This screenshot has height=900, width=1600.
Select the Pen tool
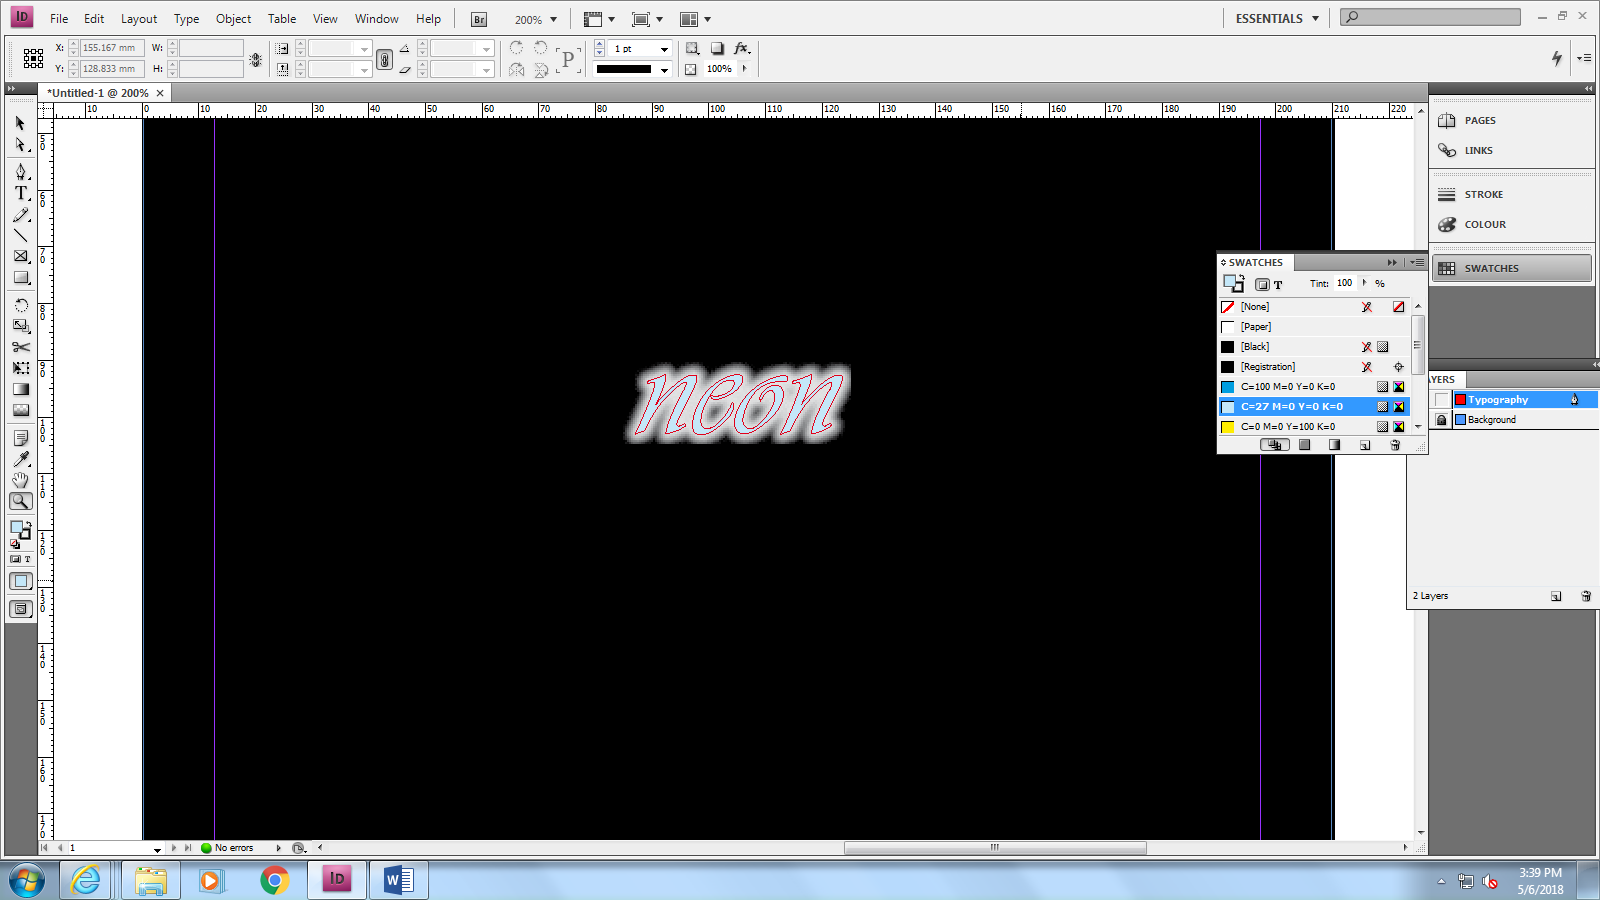coord(20,171)
